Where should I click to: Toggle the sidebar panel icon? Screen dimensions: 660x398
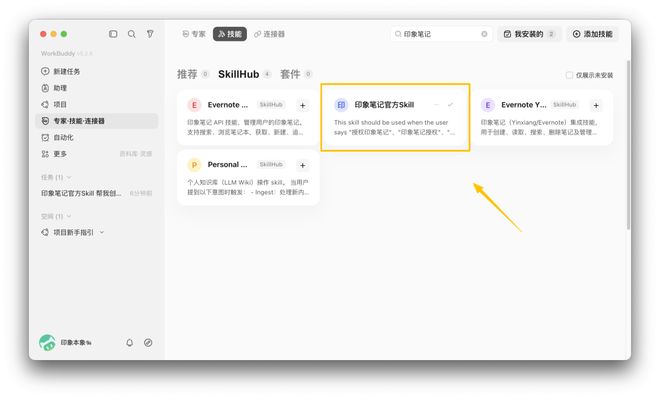(x=113, y=34)
